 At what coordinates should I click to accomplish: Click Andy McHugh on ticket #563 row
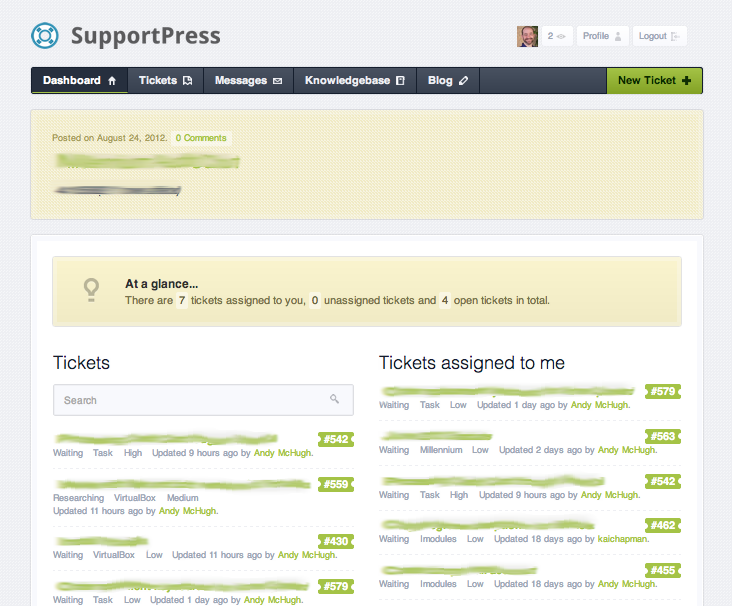pos(627,450)
